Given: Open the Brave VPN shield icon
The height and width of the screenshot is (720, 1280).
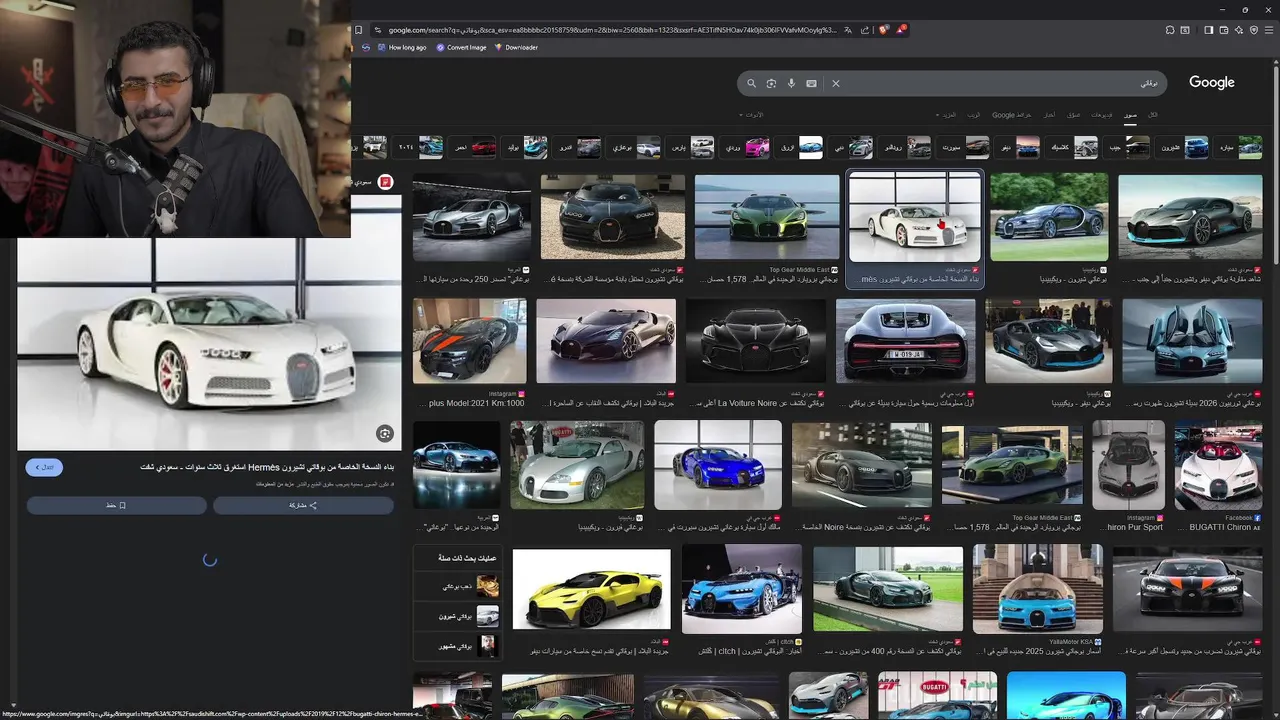Looking at the screenshot, I should 1253,30.
